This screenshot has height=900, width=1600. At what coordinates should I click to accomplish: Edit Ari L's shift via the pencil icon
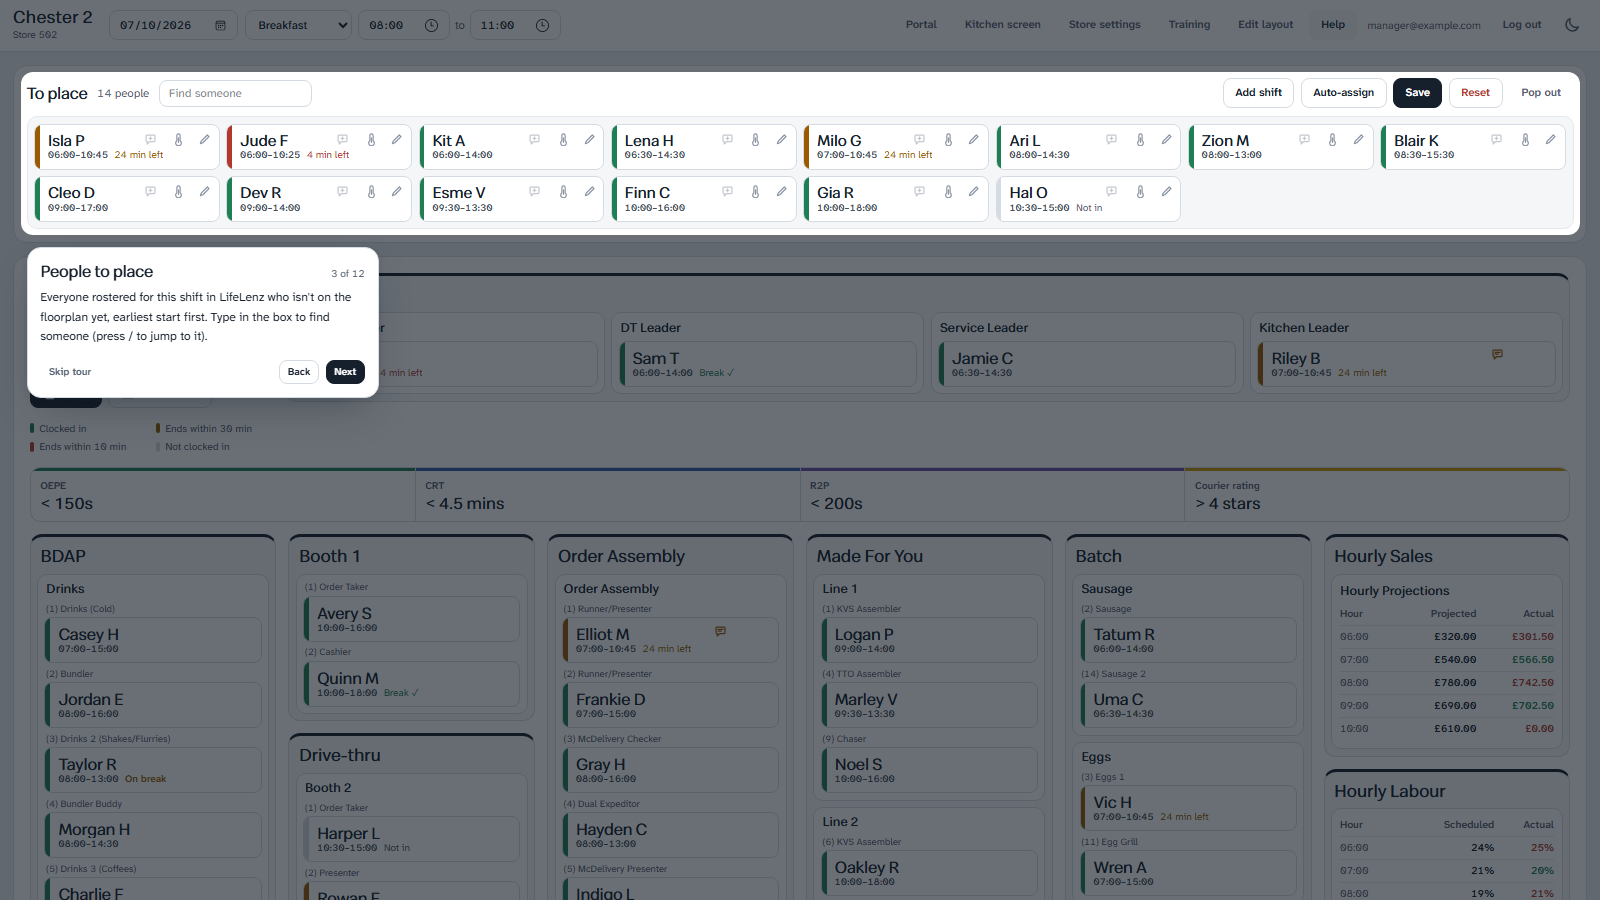[1166, 140]
